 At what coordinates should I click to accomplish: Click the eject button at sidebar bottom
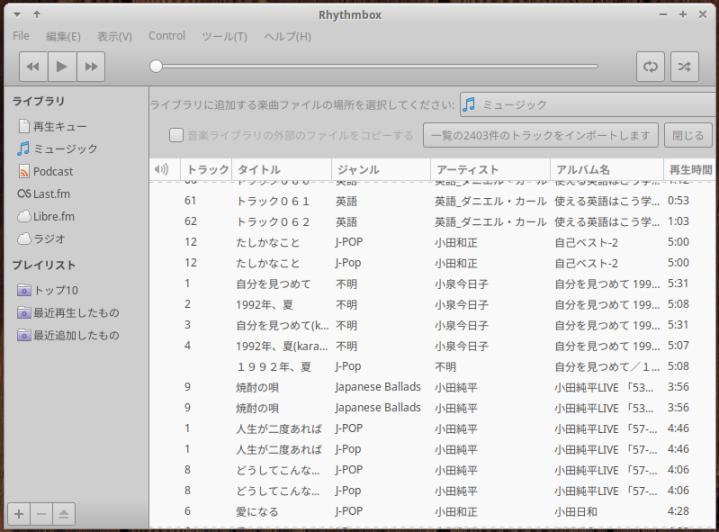click(x=64, y=514)
